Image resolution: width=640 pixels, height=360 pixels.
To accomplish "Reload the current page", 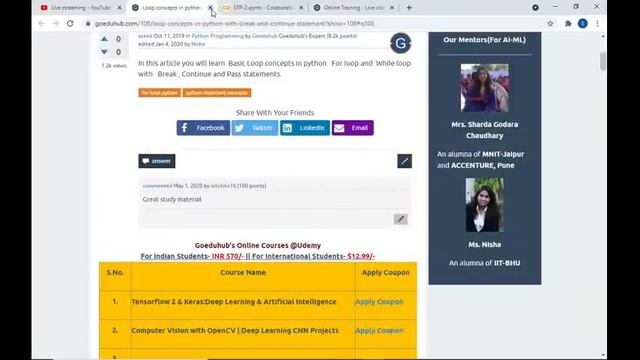I will (x=70, y=24).
